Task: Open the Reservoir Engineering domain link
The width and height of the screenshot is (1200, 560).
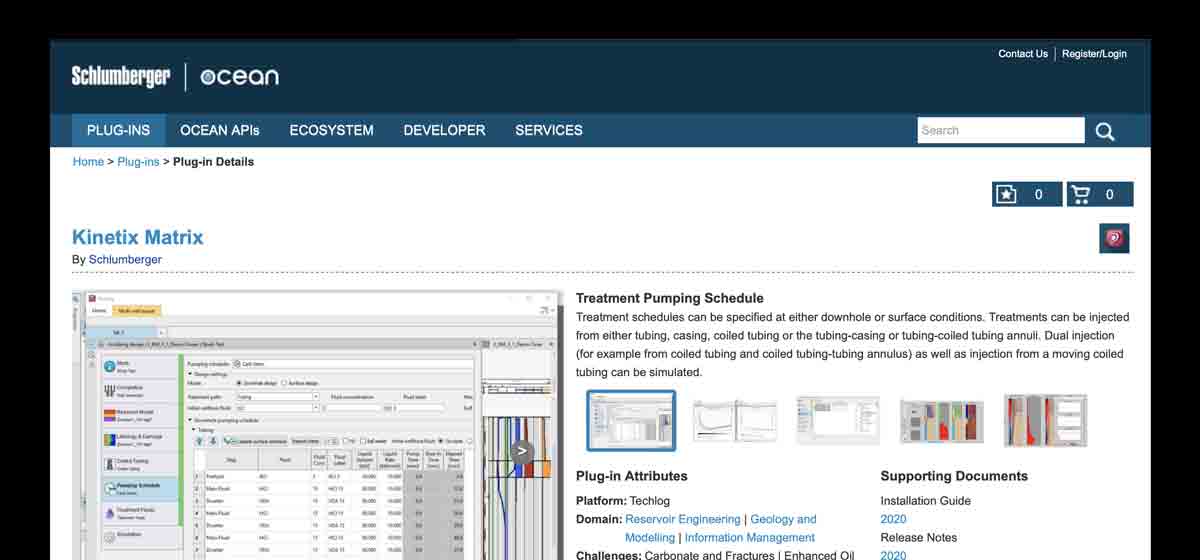Action: [683, 520]
